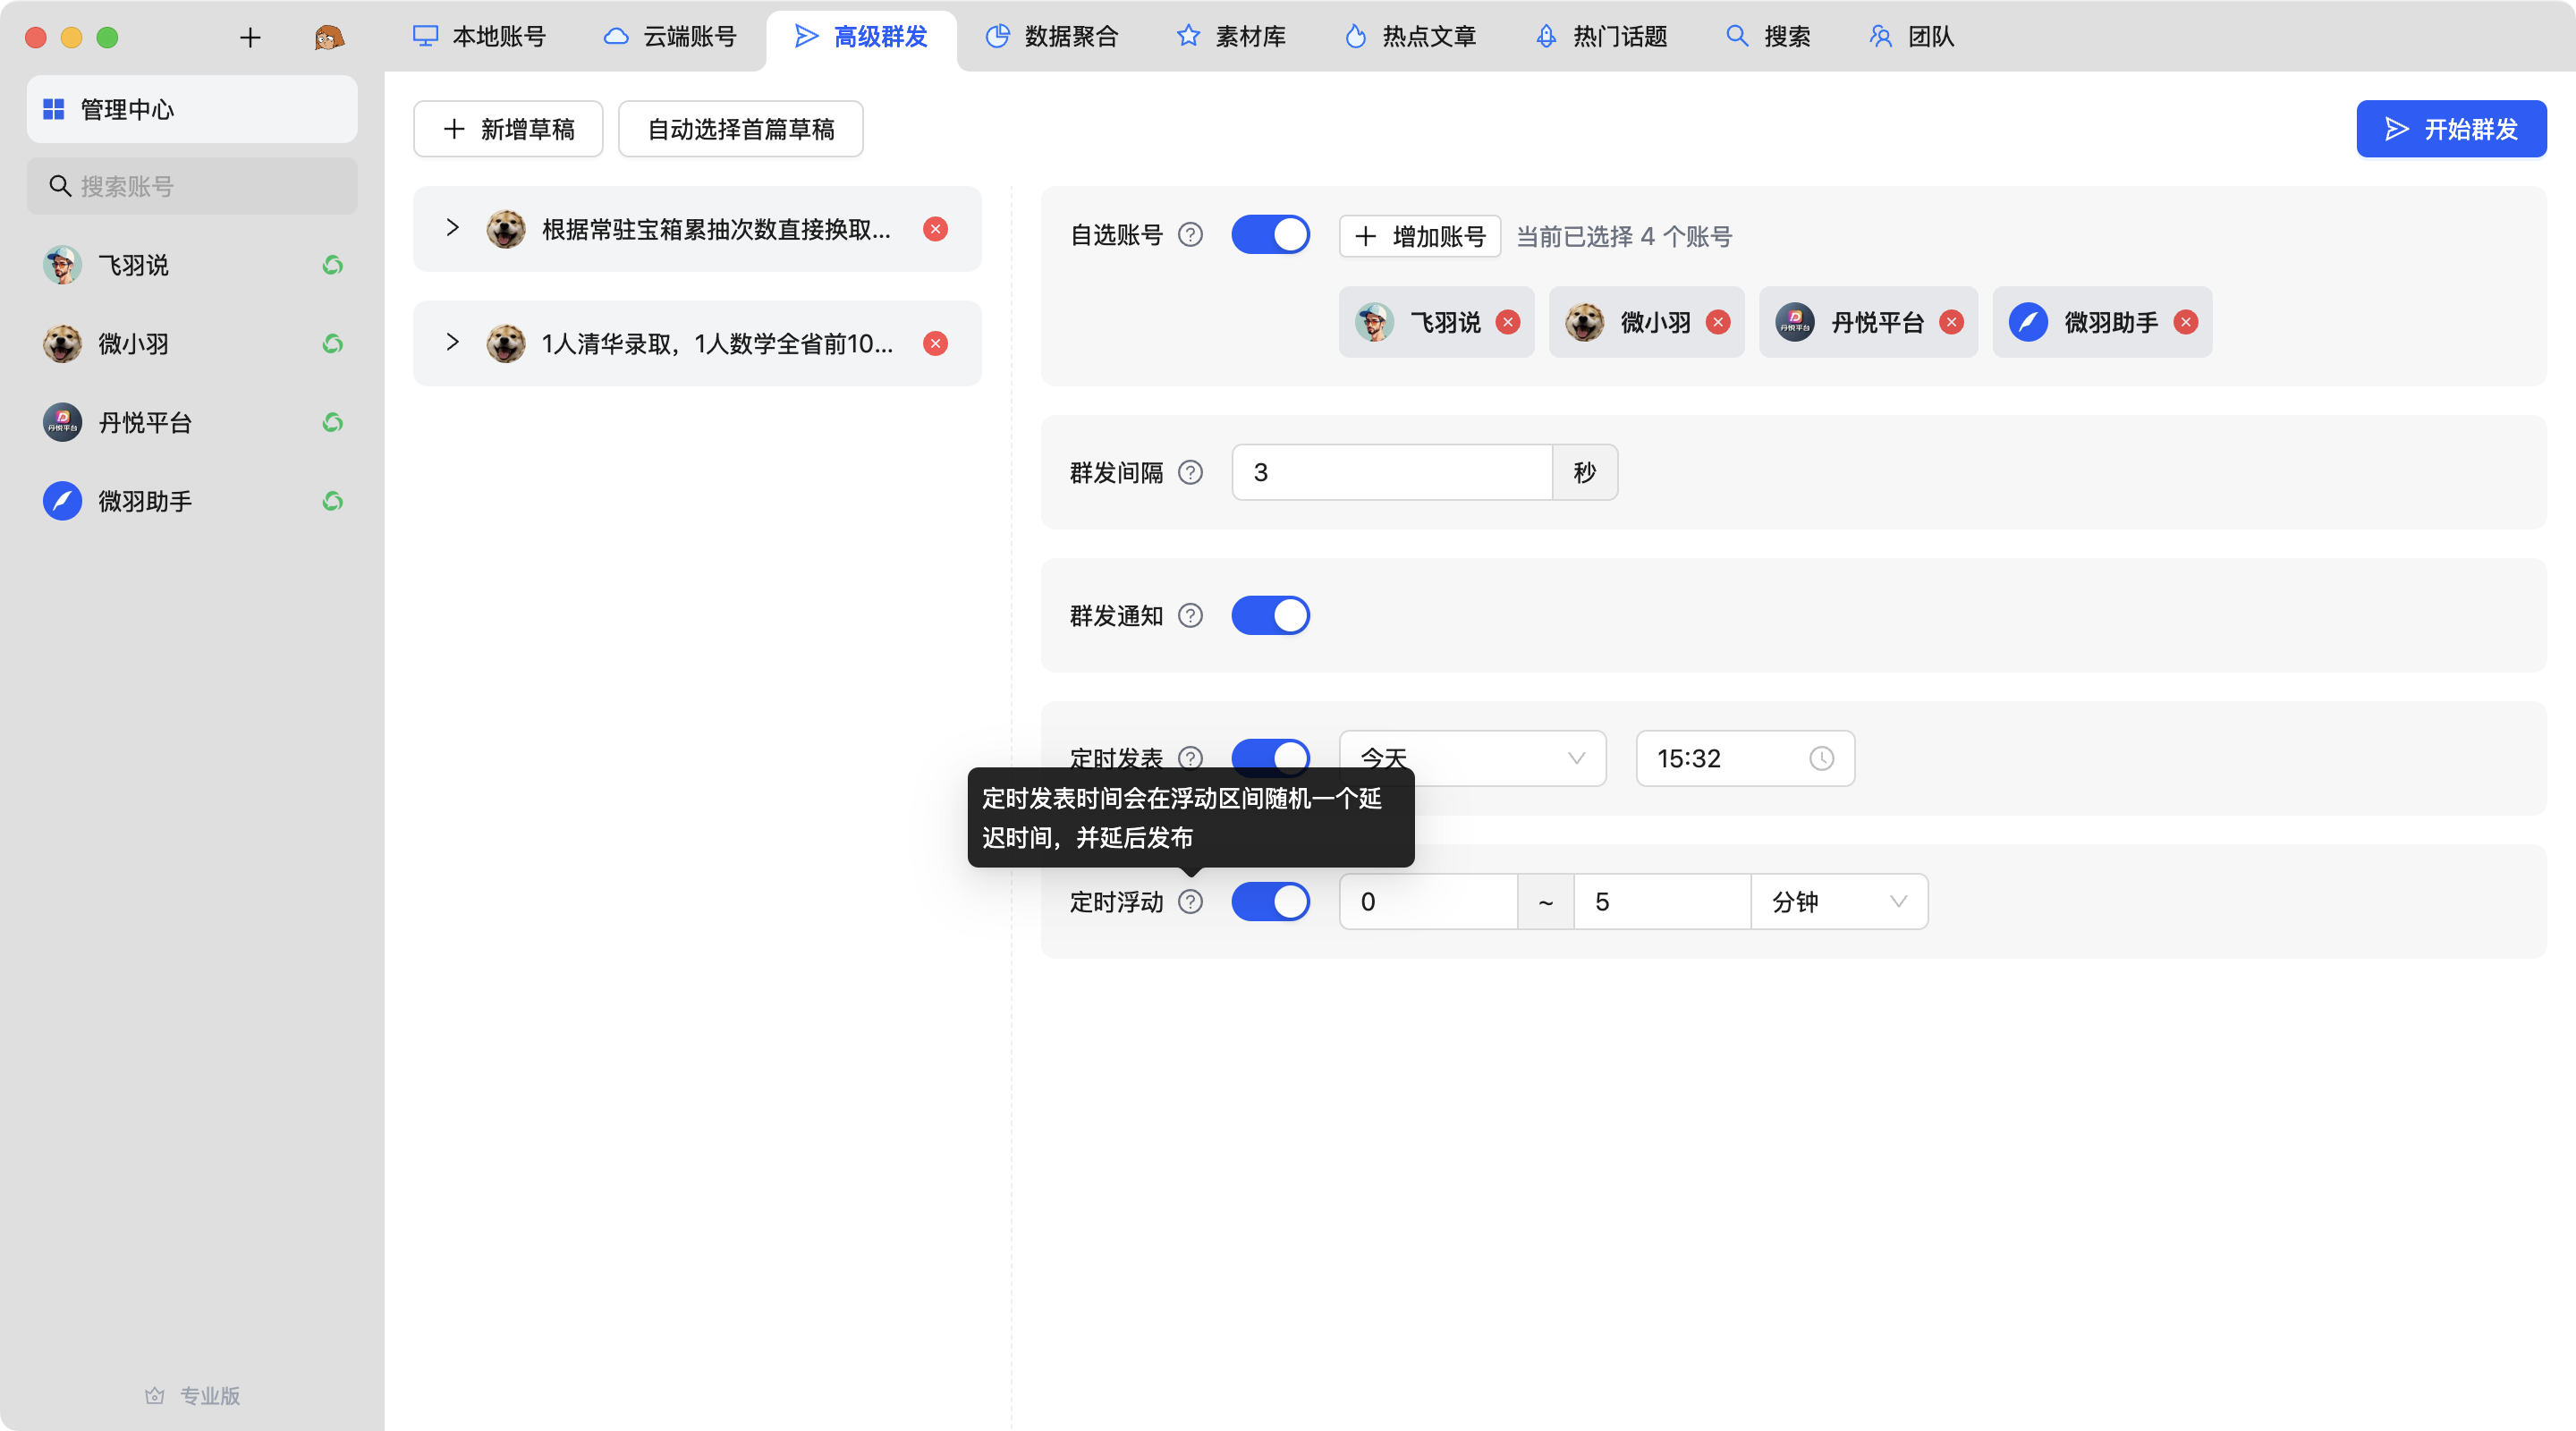Remove the 1人清华录取 draft with red X
Image resolution: width=2576 pixels, height=1431 pixels.
935,344
